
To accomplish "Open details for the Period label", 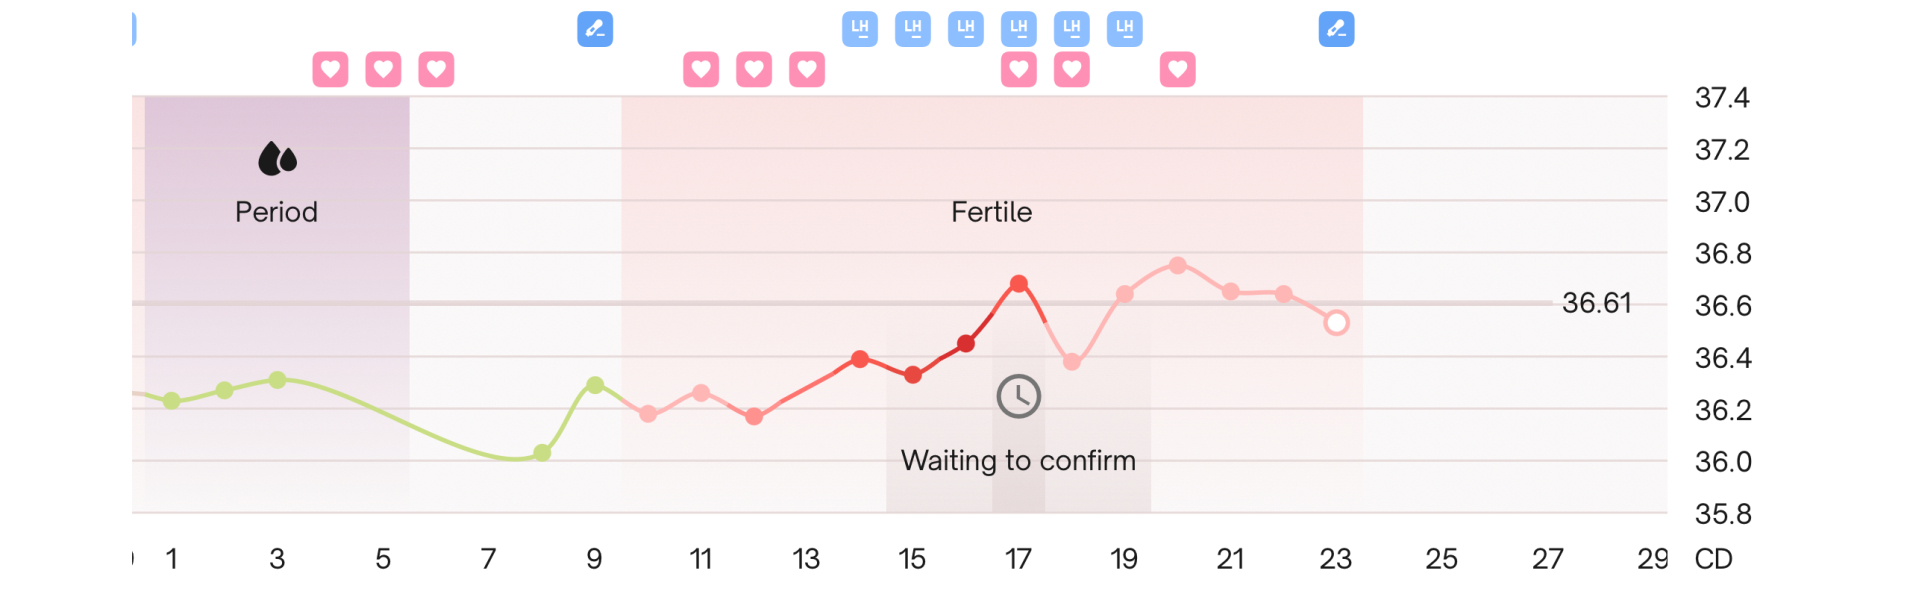I will pos(276,211).
